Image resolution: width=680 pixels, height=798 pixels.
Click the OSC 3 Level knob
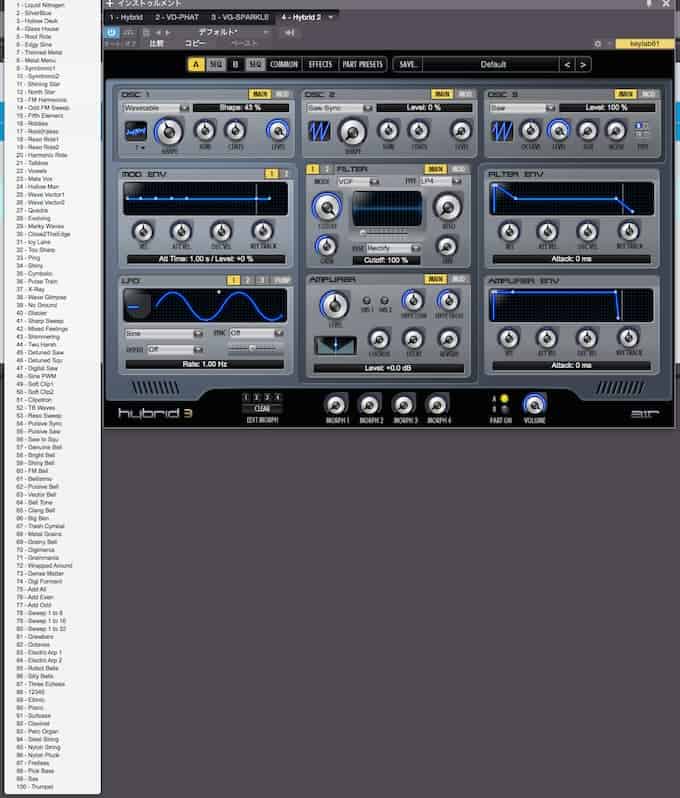coord(558,131)
